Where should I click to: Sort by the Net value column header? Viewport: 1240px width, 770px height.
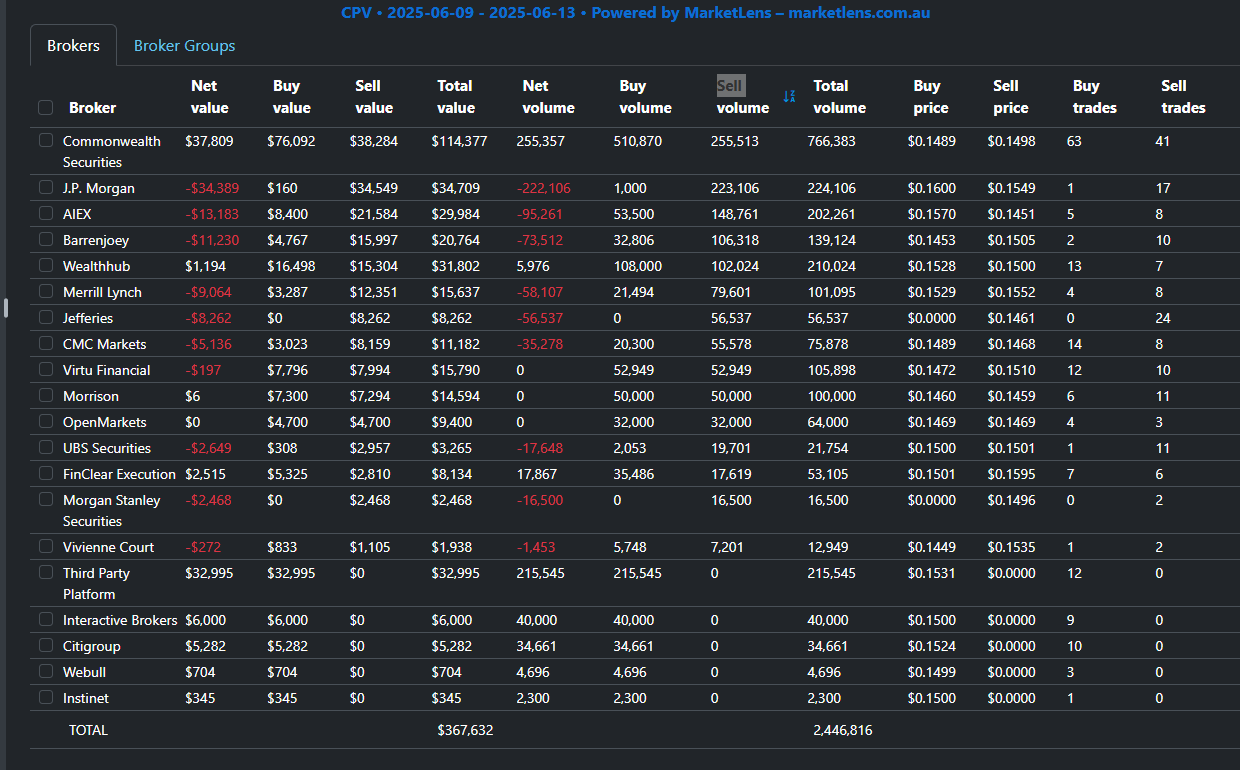(209, 97)
